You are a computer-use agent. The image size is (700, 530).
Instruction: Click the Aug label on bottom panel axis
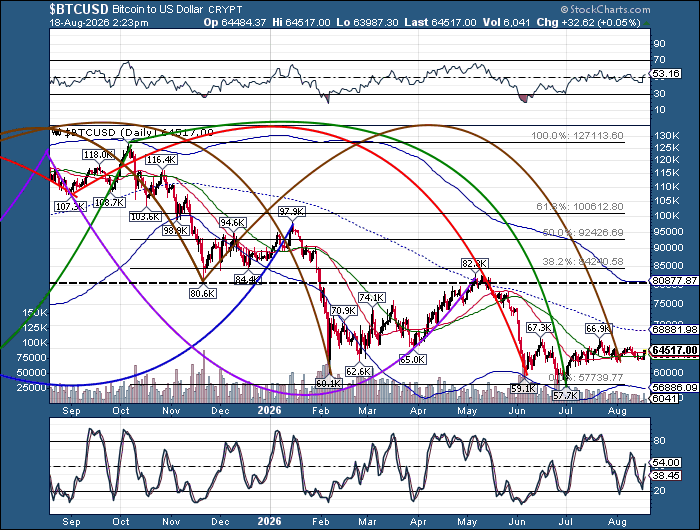tap(617, 522)
